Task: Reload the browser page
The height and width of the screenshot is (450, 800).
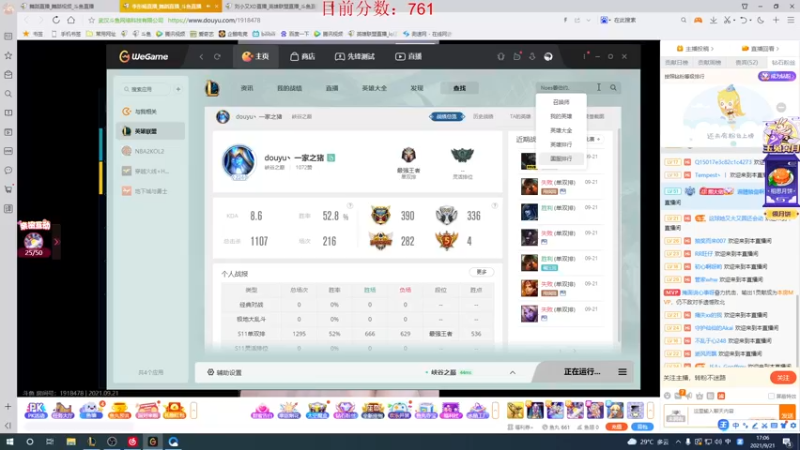Action: tap(56, 20)
